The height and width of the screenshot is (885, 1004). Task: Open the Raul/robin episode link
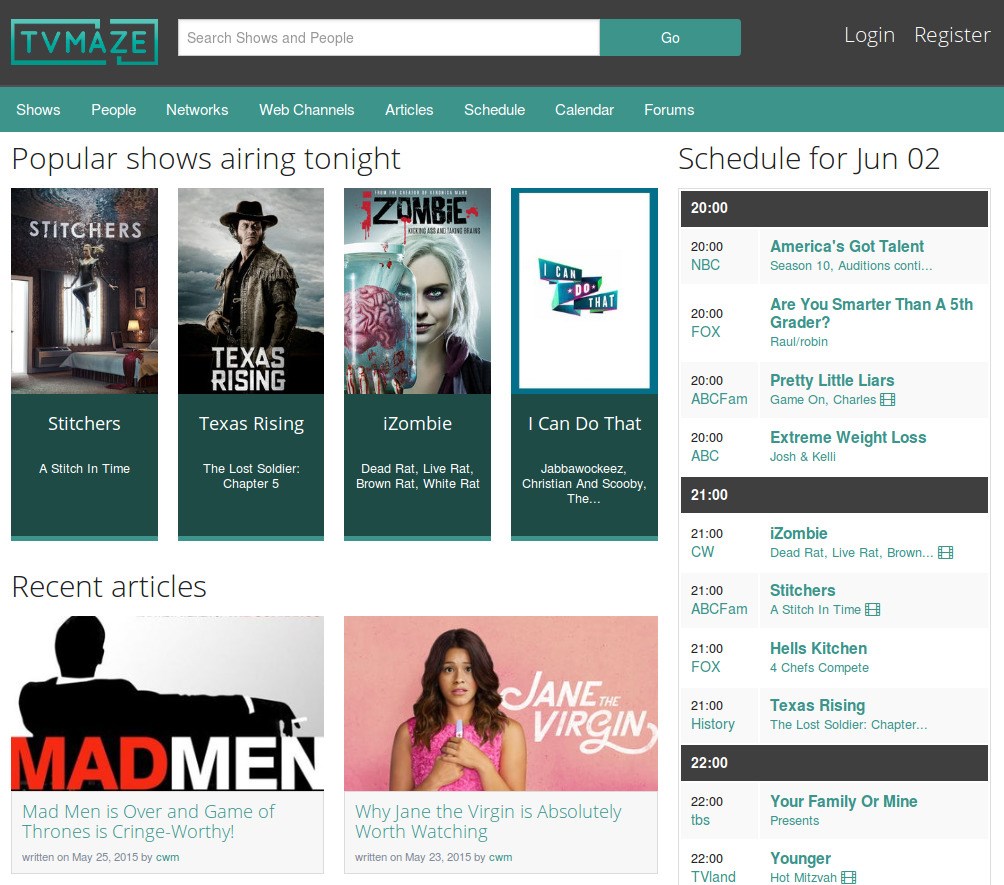coord(799,342)
